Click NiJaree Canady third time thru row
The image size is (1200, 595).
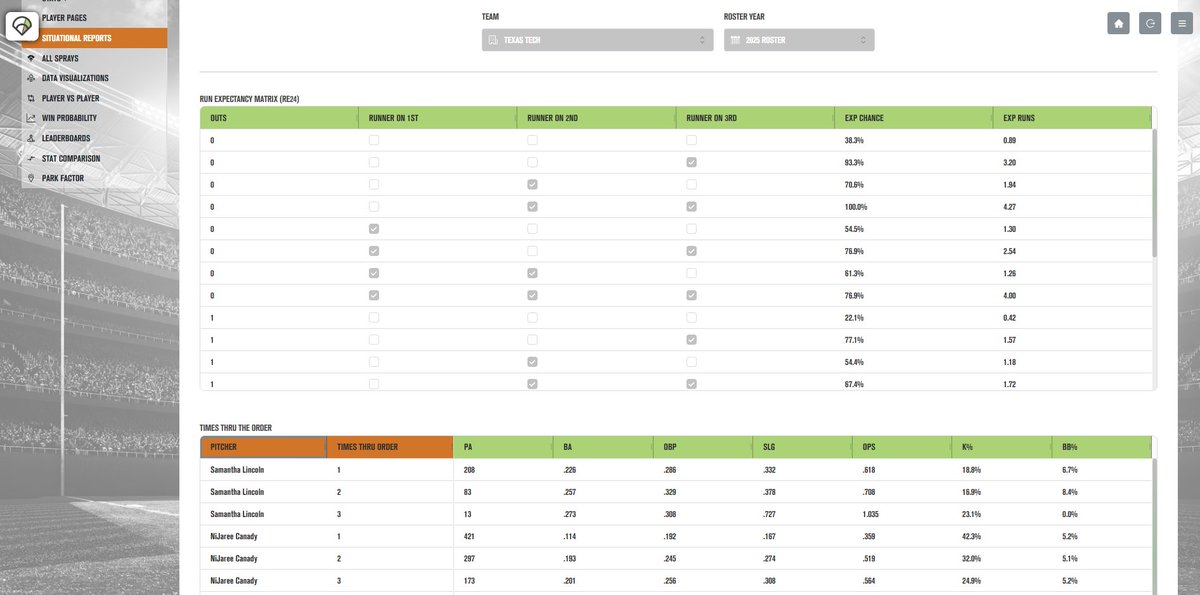[x=676, y=580]
